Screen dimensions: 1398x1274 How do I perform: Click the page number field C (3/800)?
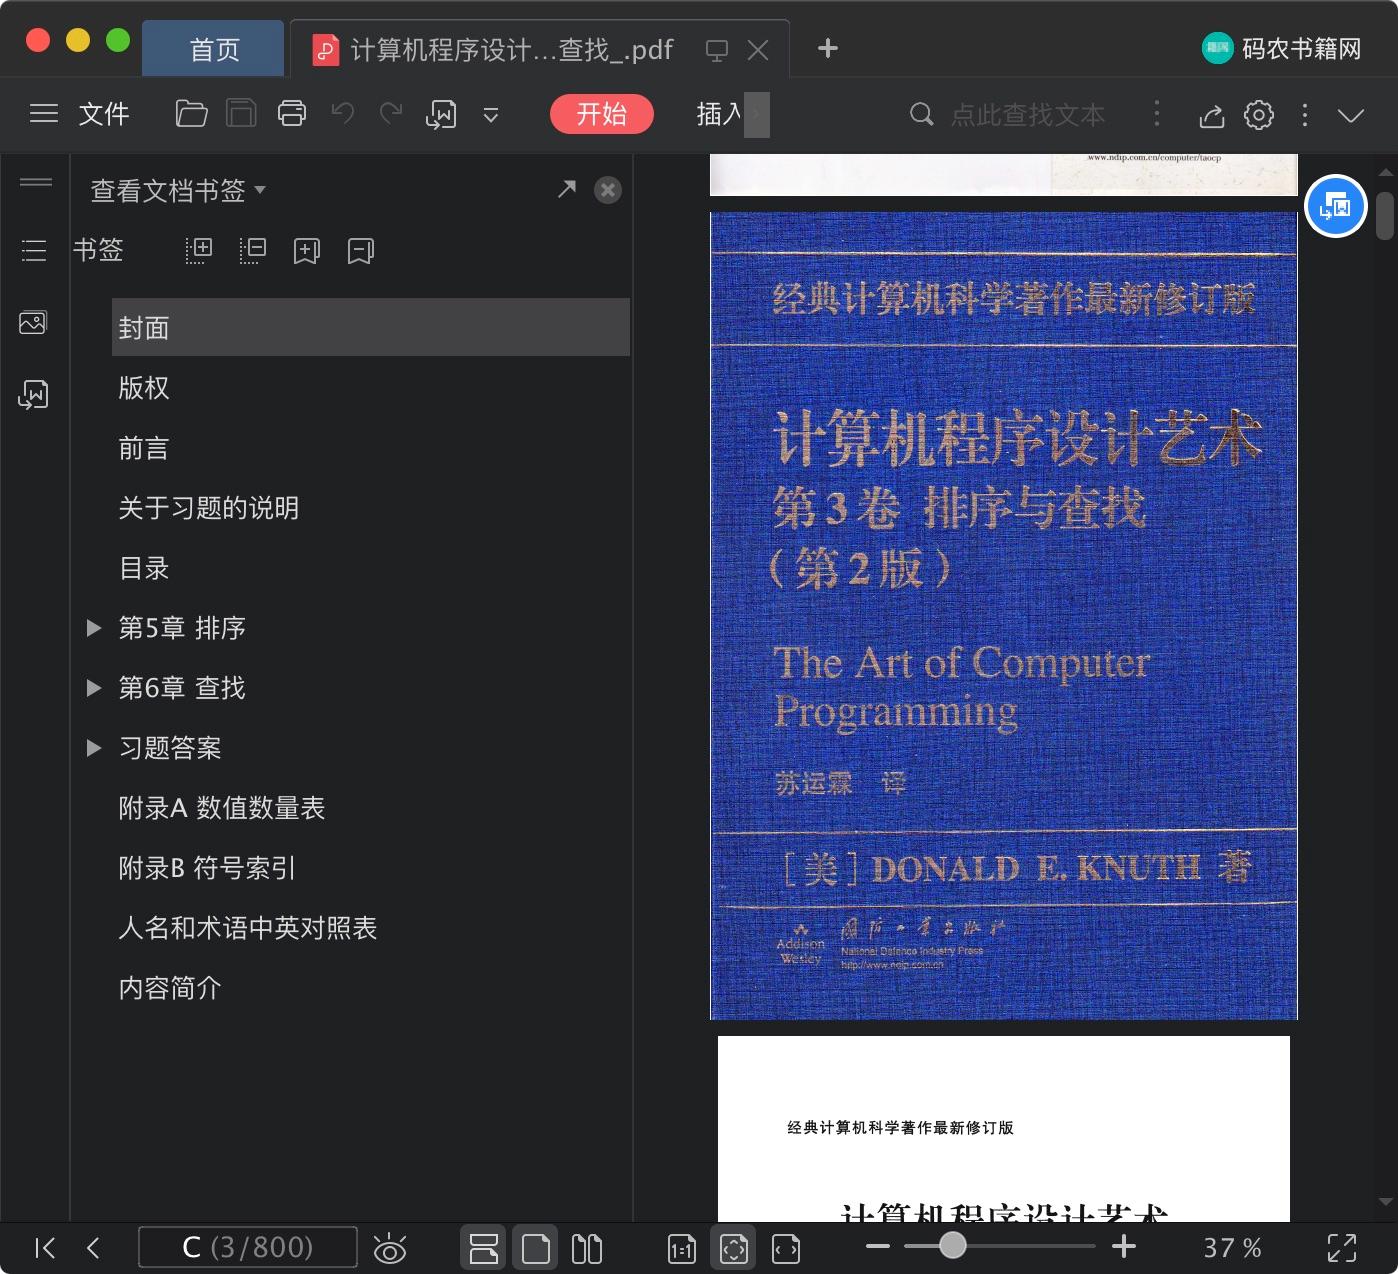point(248,1247)
